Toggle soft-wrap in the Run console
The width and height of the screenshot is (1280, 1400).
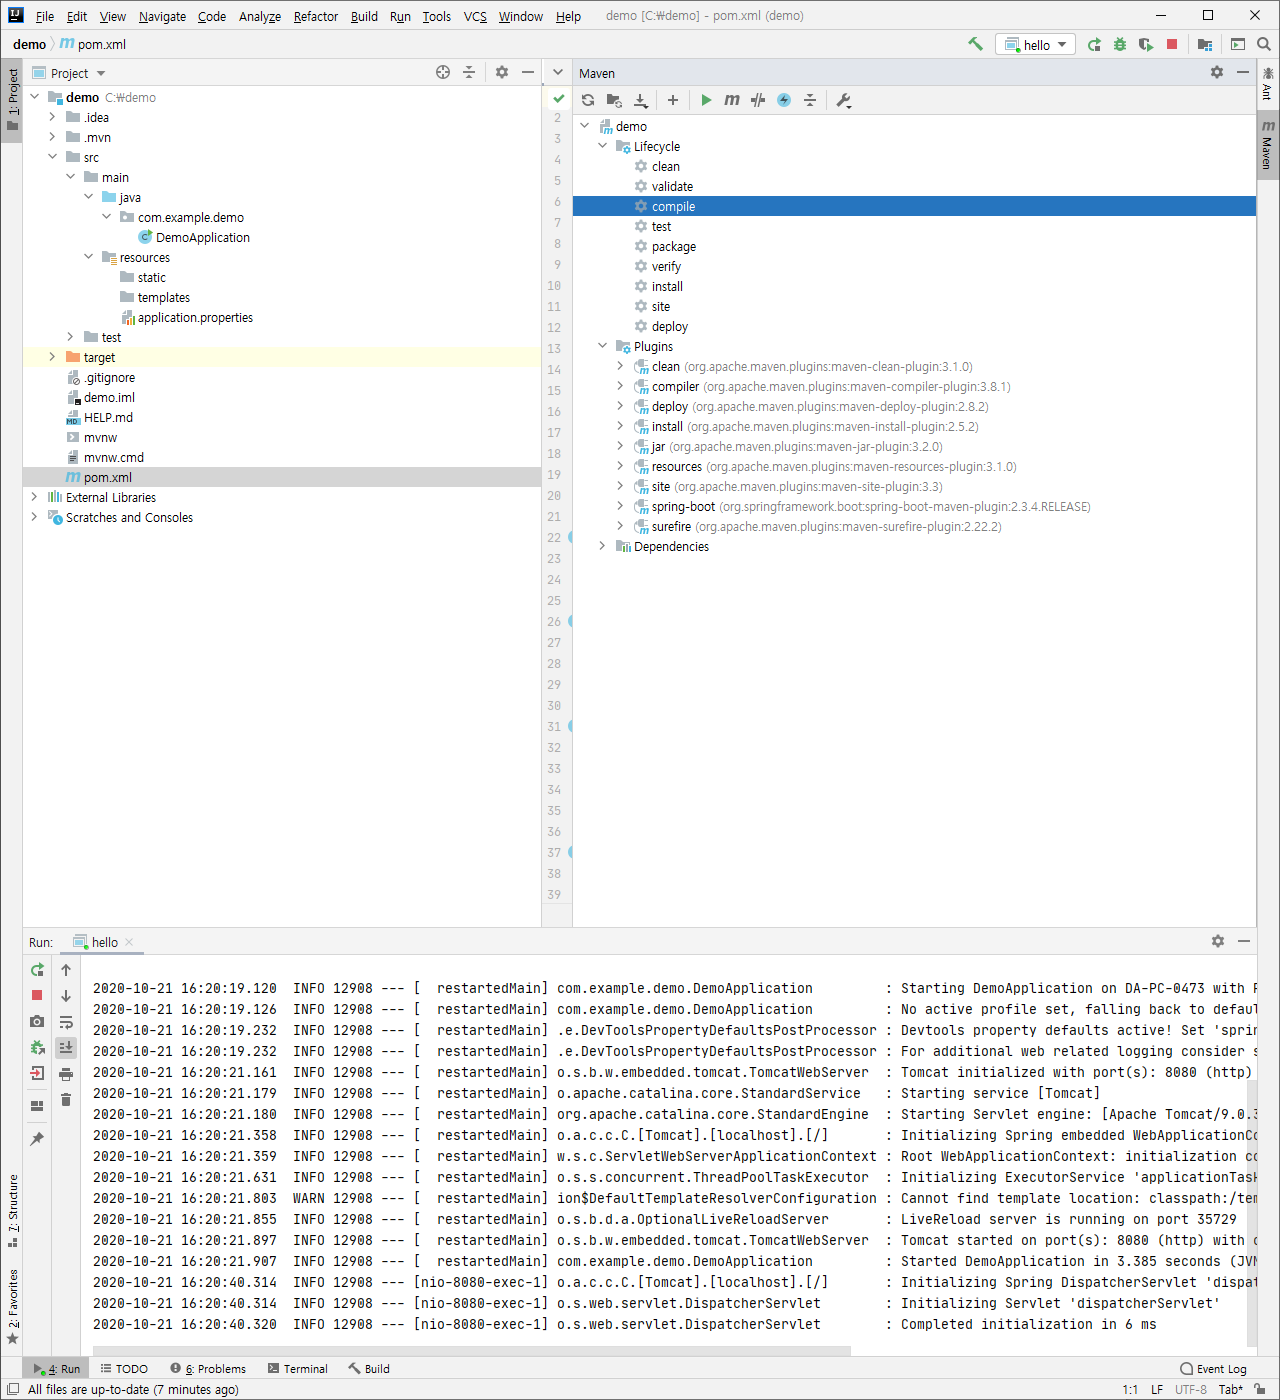tap(66, 1022)
